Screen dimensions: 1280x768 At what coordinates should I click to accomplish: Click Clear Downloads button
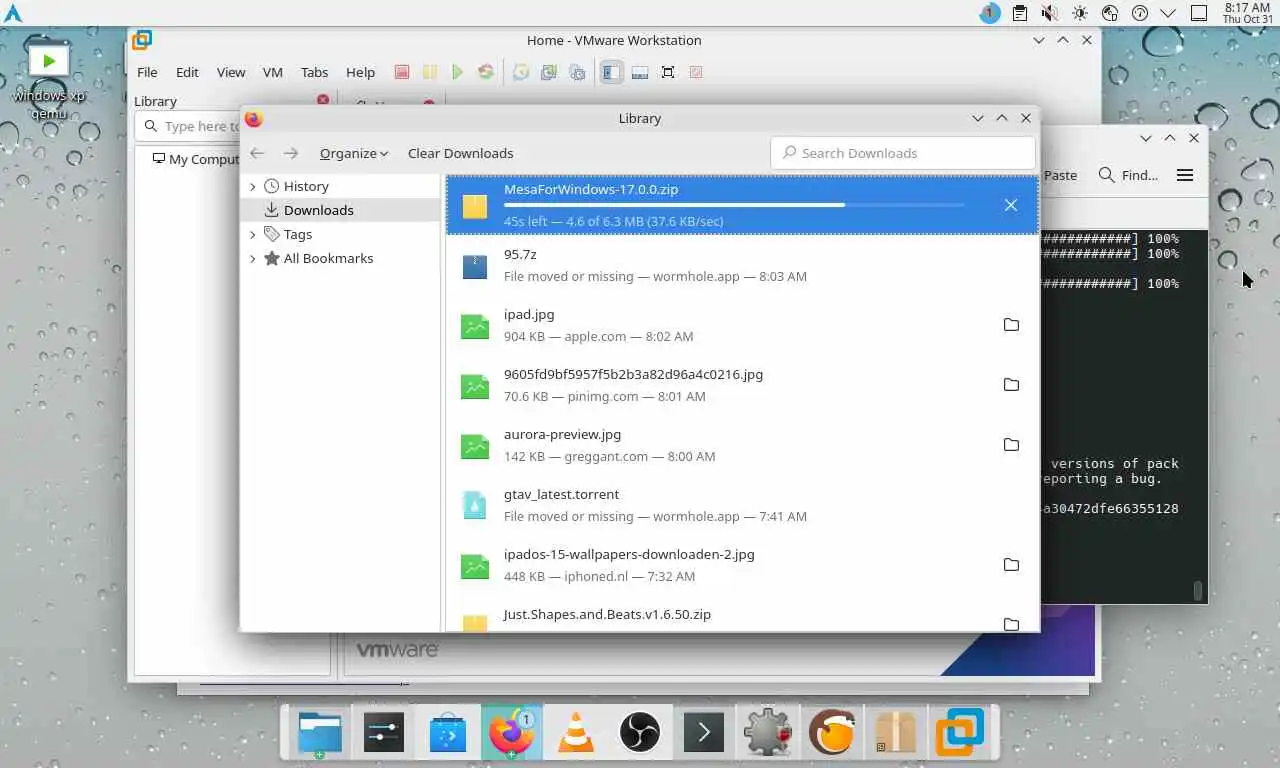point(460,153)
